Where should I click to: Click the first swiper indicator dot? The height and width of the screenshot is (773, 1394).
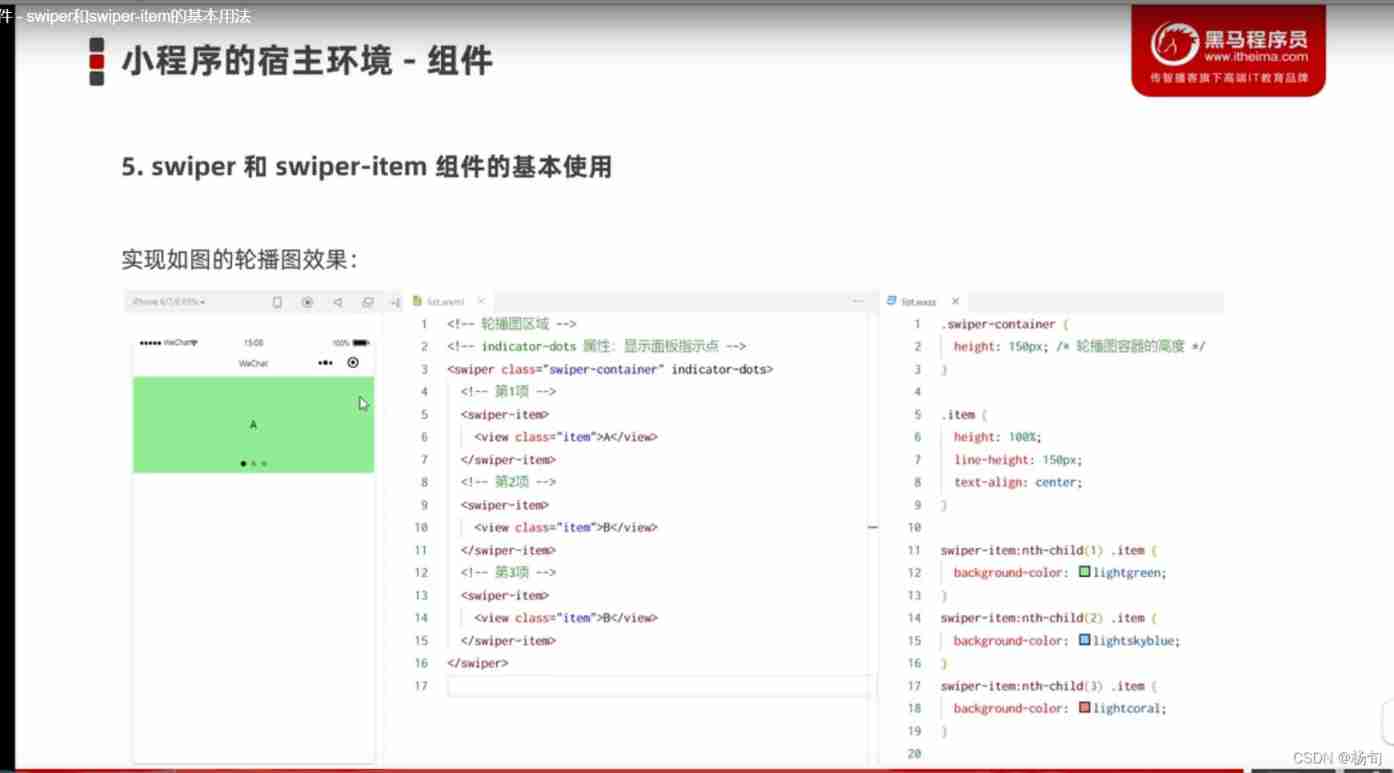(243, 464)
